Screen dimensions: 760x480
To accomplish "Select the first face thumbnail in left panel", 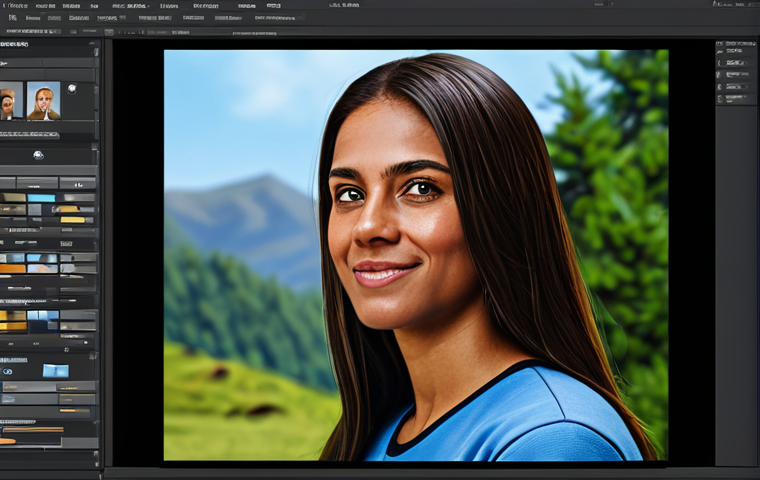I will (8, 102).
